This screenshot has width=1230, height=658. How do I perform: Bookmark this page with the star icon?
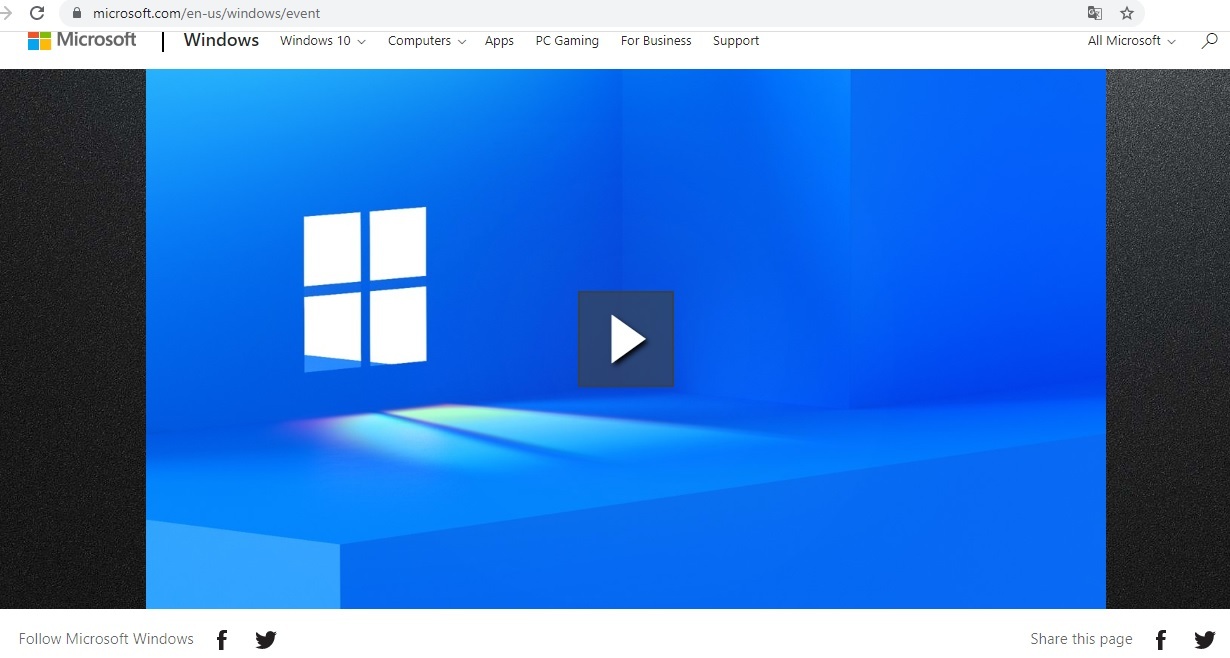(1127, 14)
